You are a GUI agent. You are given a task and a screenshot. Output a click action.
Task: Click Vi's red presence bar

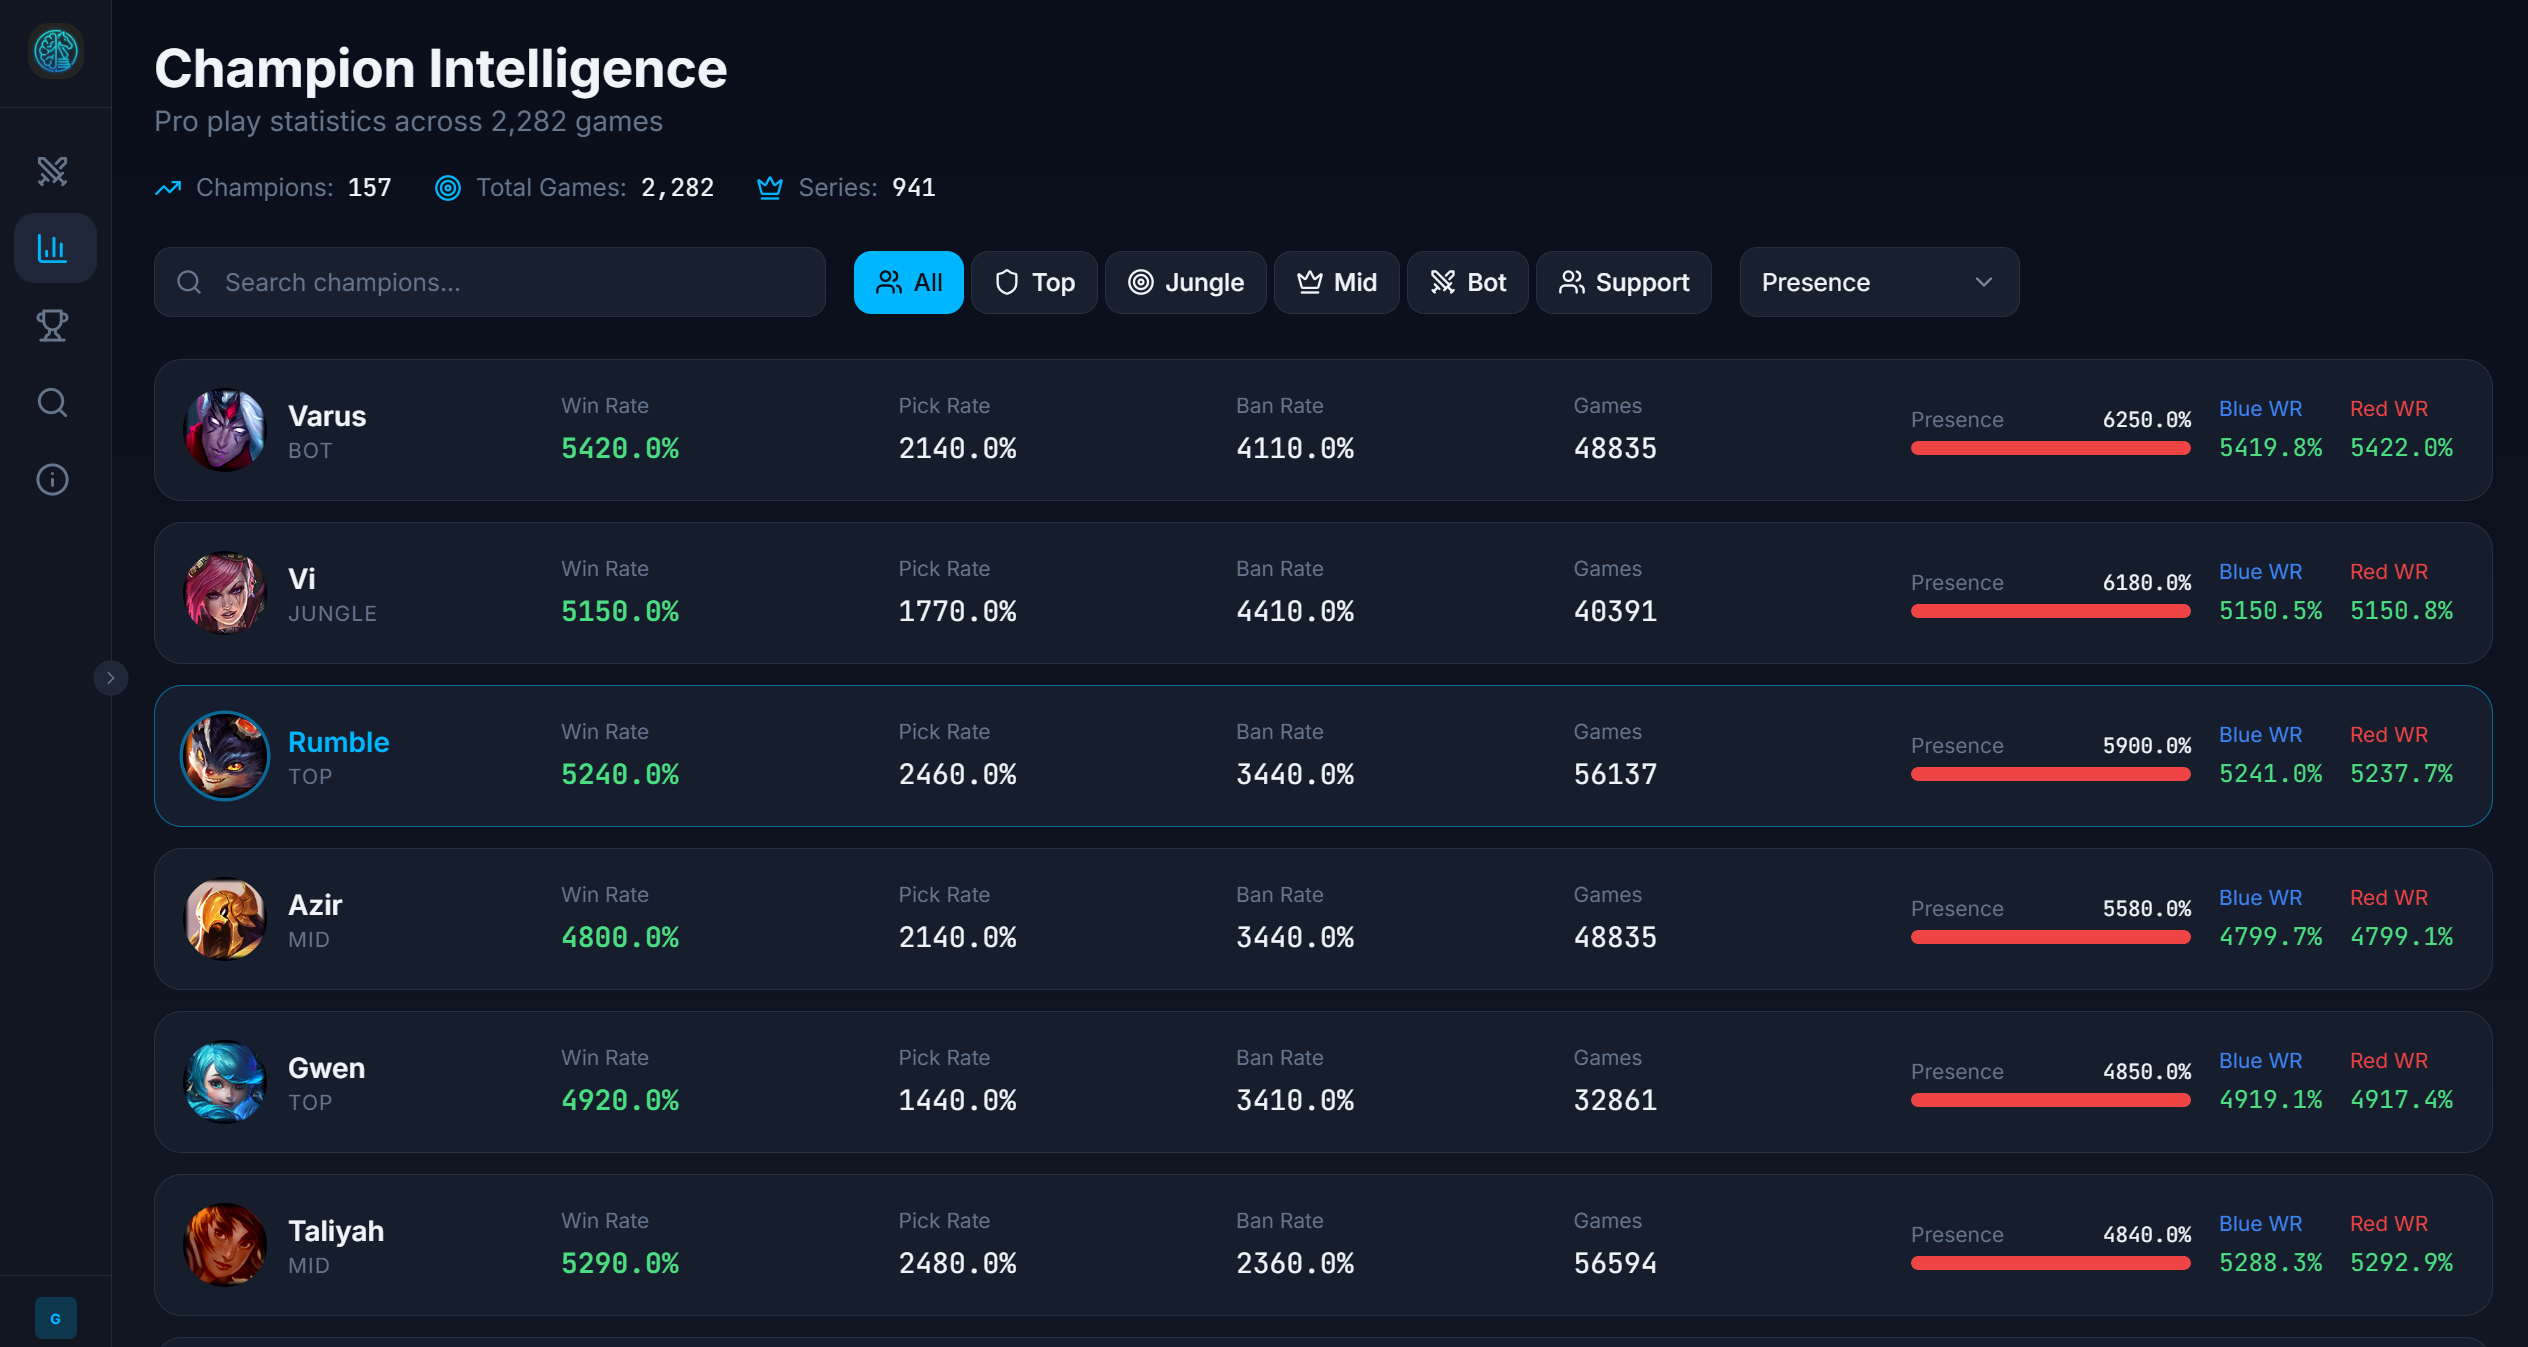pos(2050,611)
